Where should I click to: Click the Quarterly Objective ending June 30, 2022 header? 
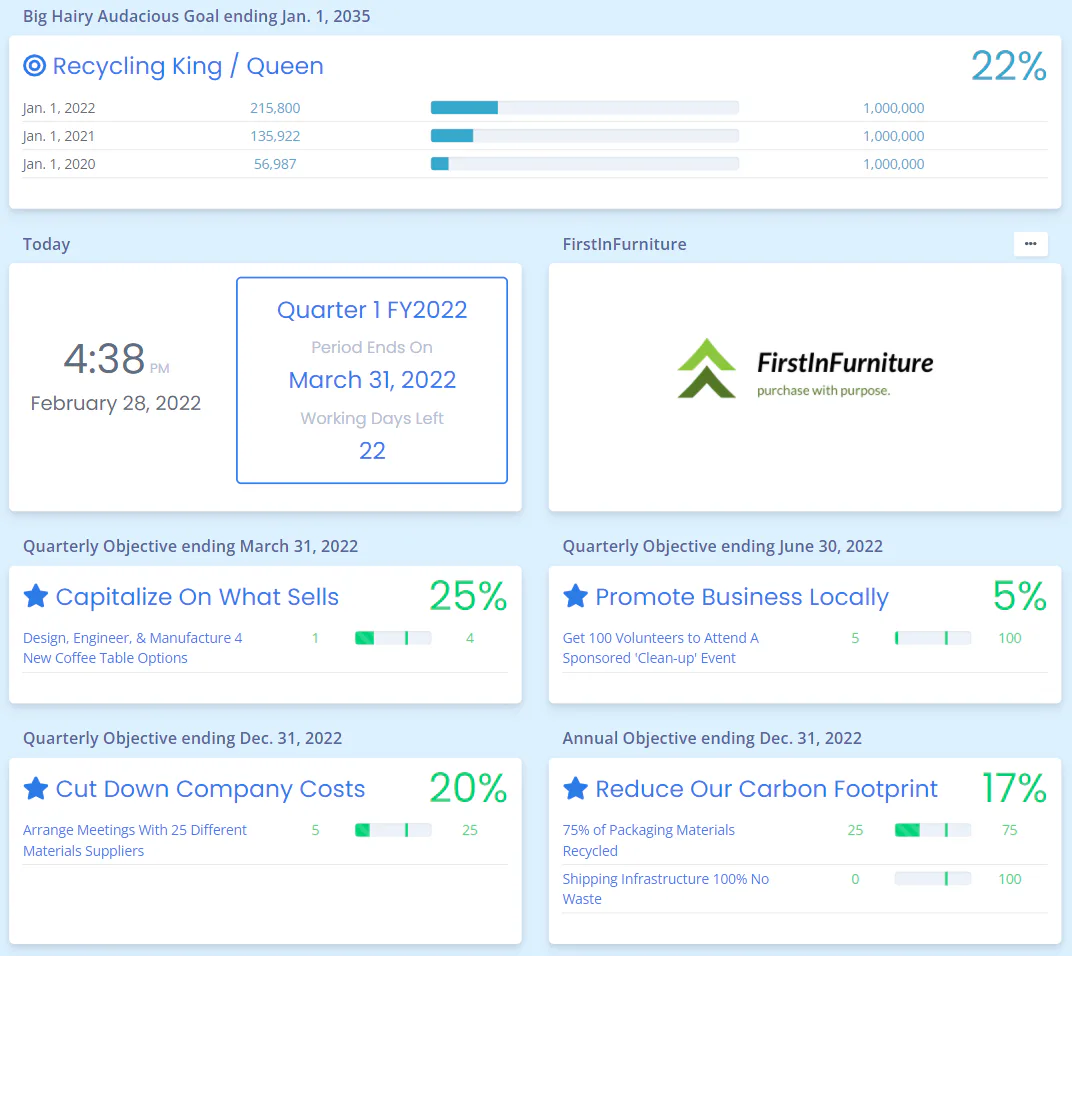pyautogui.click(x=722, y=546)
